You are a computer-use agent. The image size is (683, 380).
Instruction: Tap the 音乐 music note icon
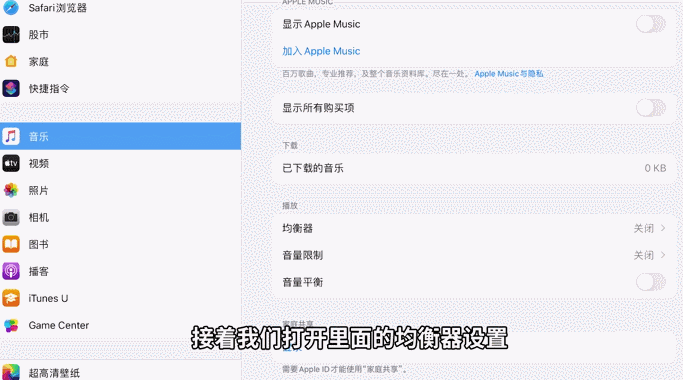coord(11,136)
